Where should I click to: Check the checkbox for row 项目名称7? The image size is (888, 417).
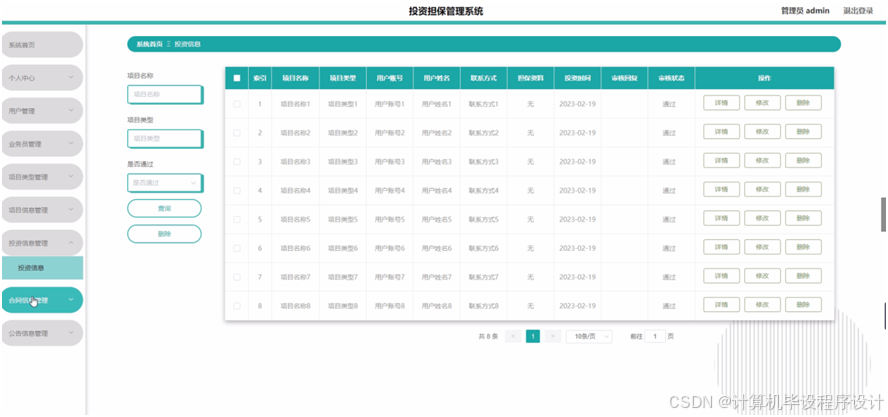point(237,278)
